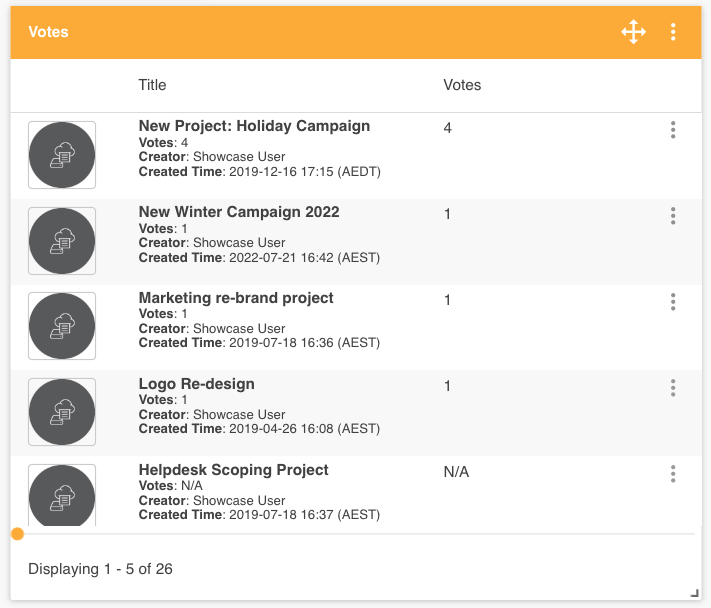Open the Logo Re-design title
This screenshot has width=711, height=608.
(x=196, y=384)
